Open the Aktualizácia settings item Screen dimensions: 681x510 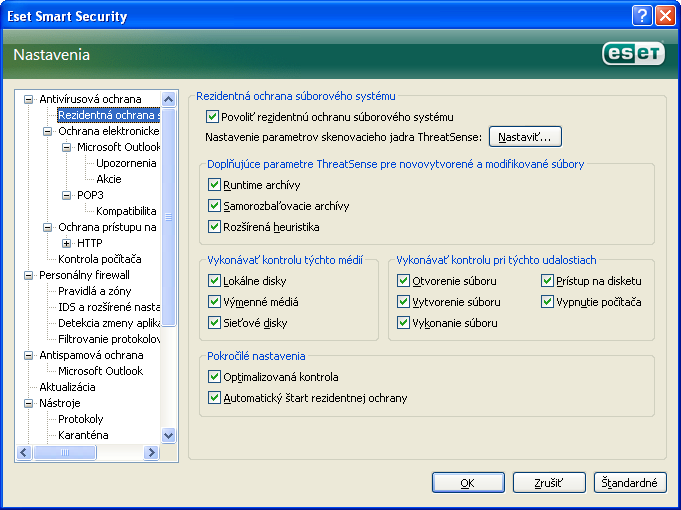tap(67, 387)
